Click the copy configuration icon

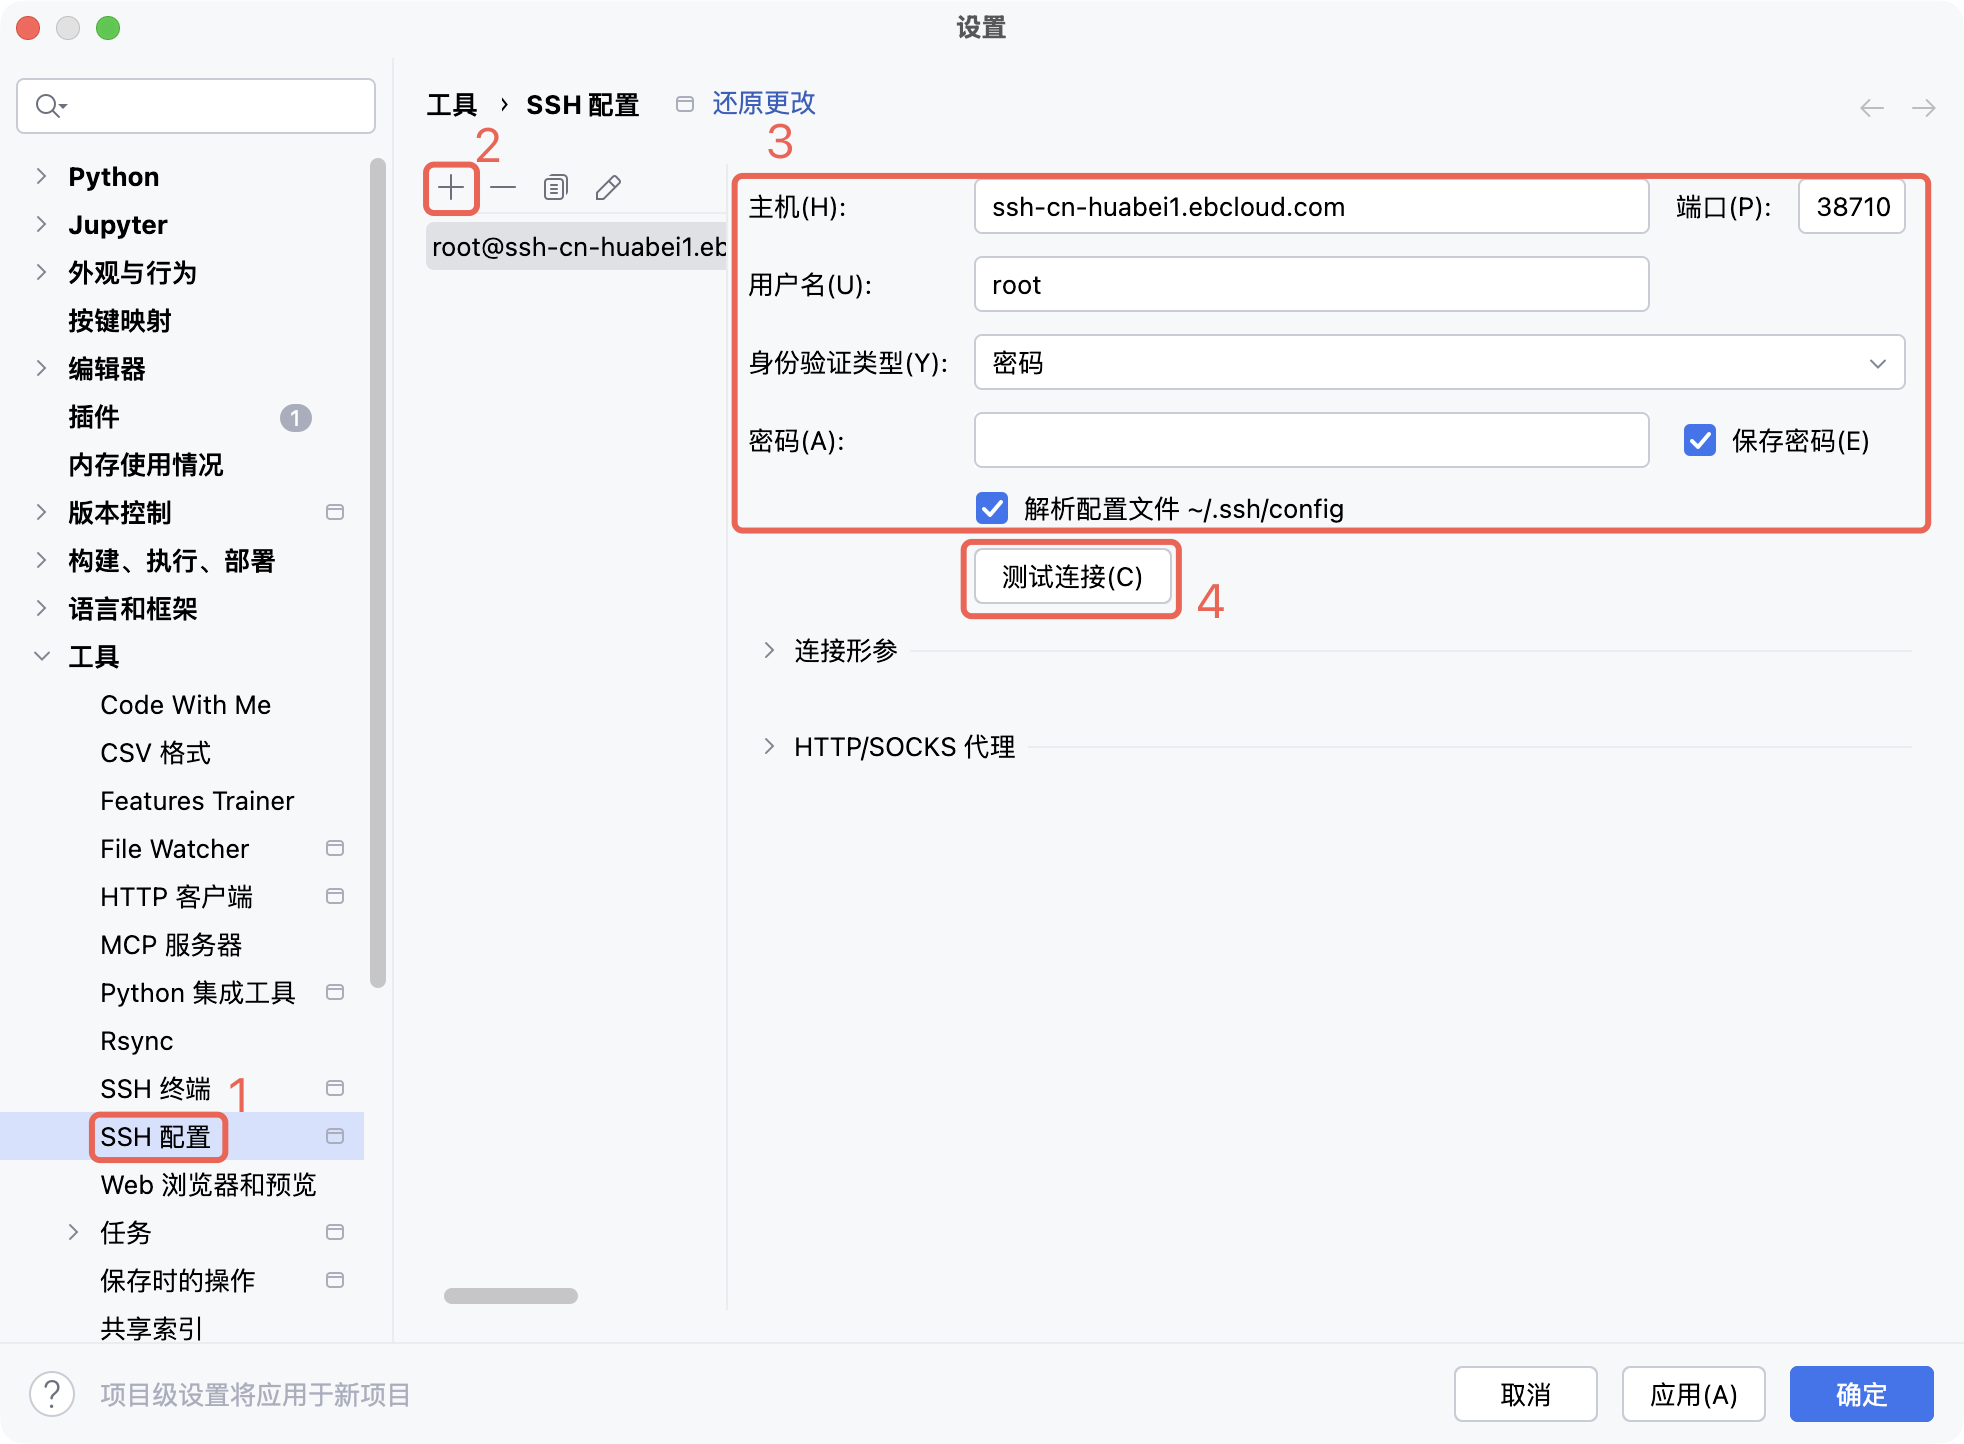pyautogui.click(x=555, y=188)
